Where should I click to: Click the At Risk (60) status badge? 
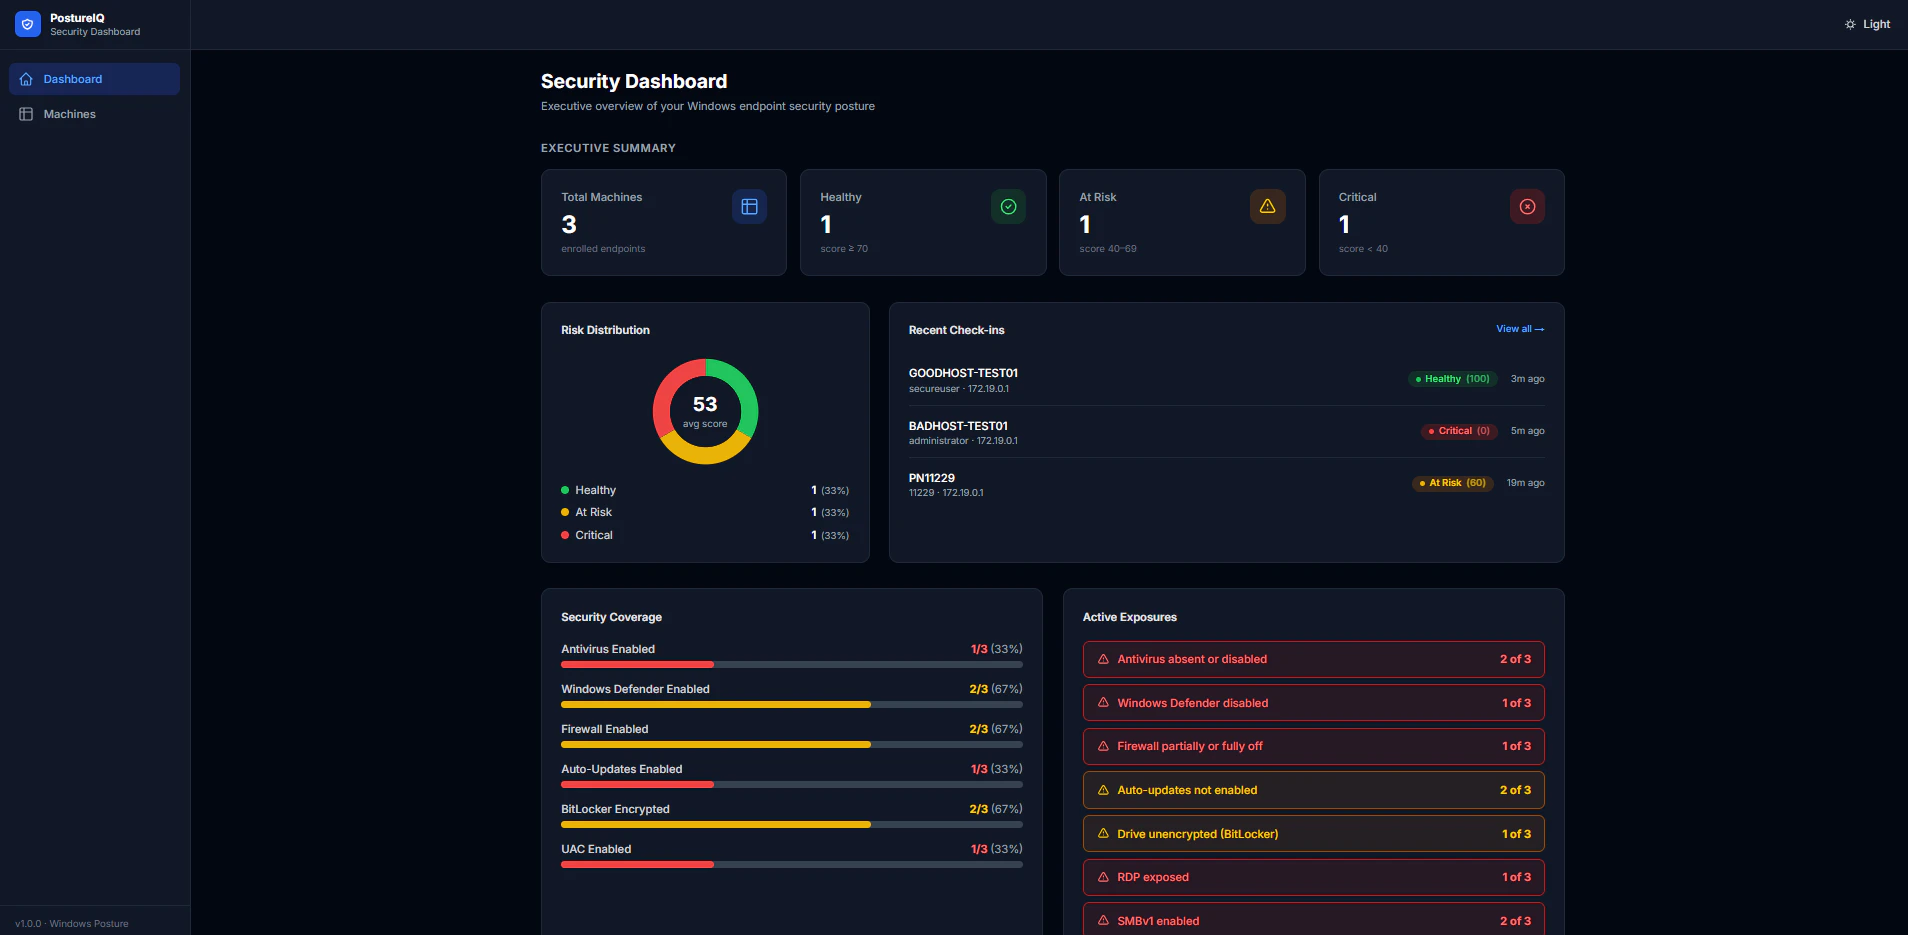point(1452,483)
